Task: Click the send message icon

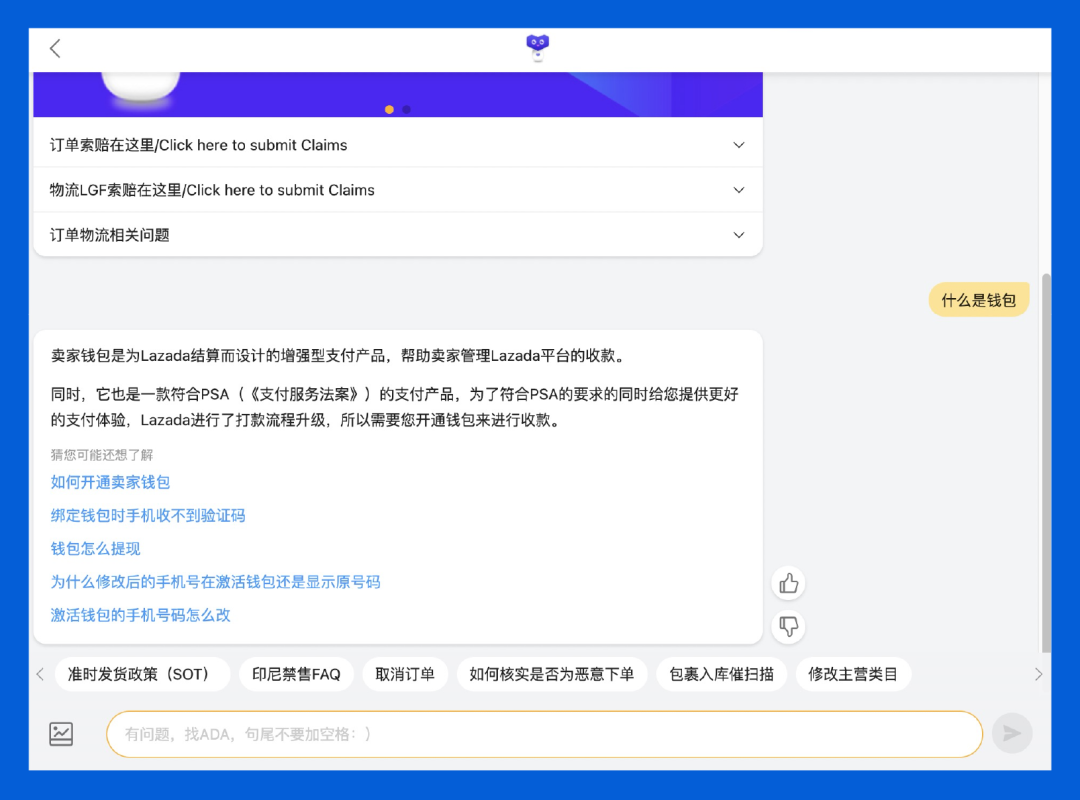Action: (1011, 733)
